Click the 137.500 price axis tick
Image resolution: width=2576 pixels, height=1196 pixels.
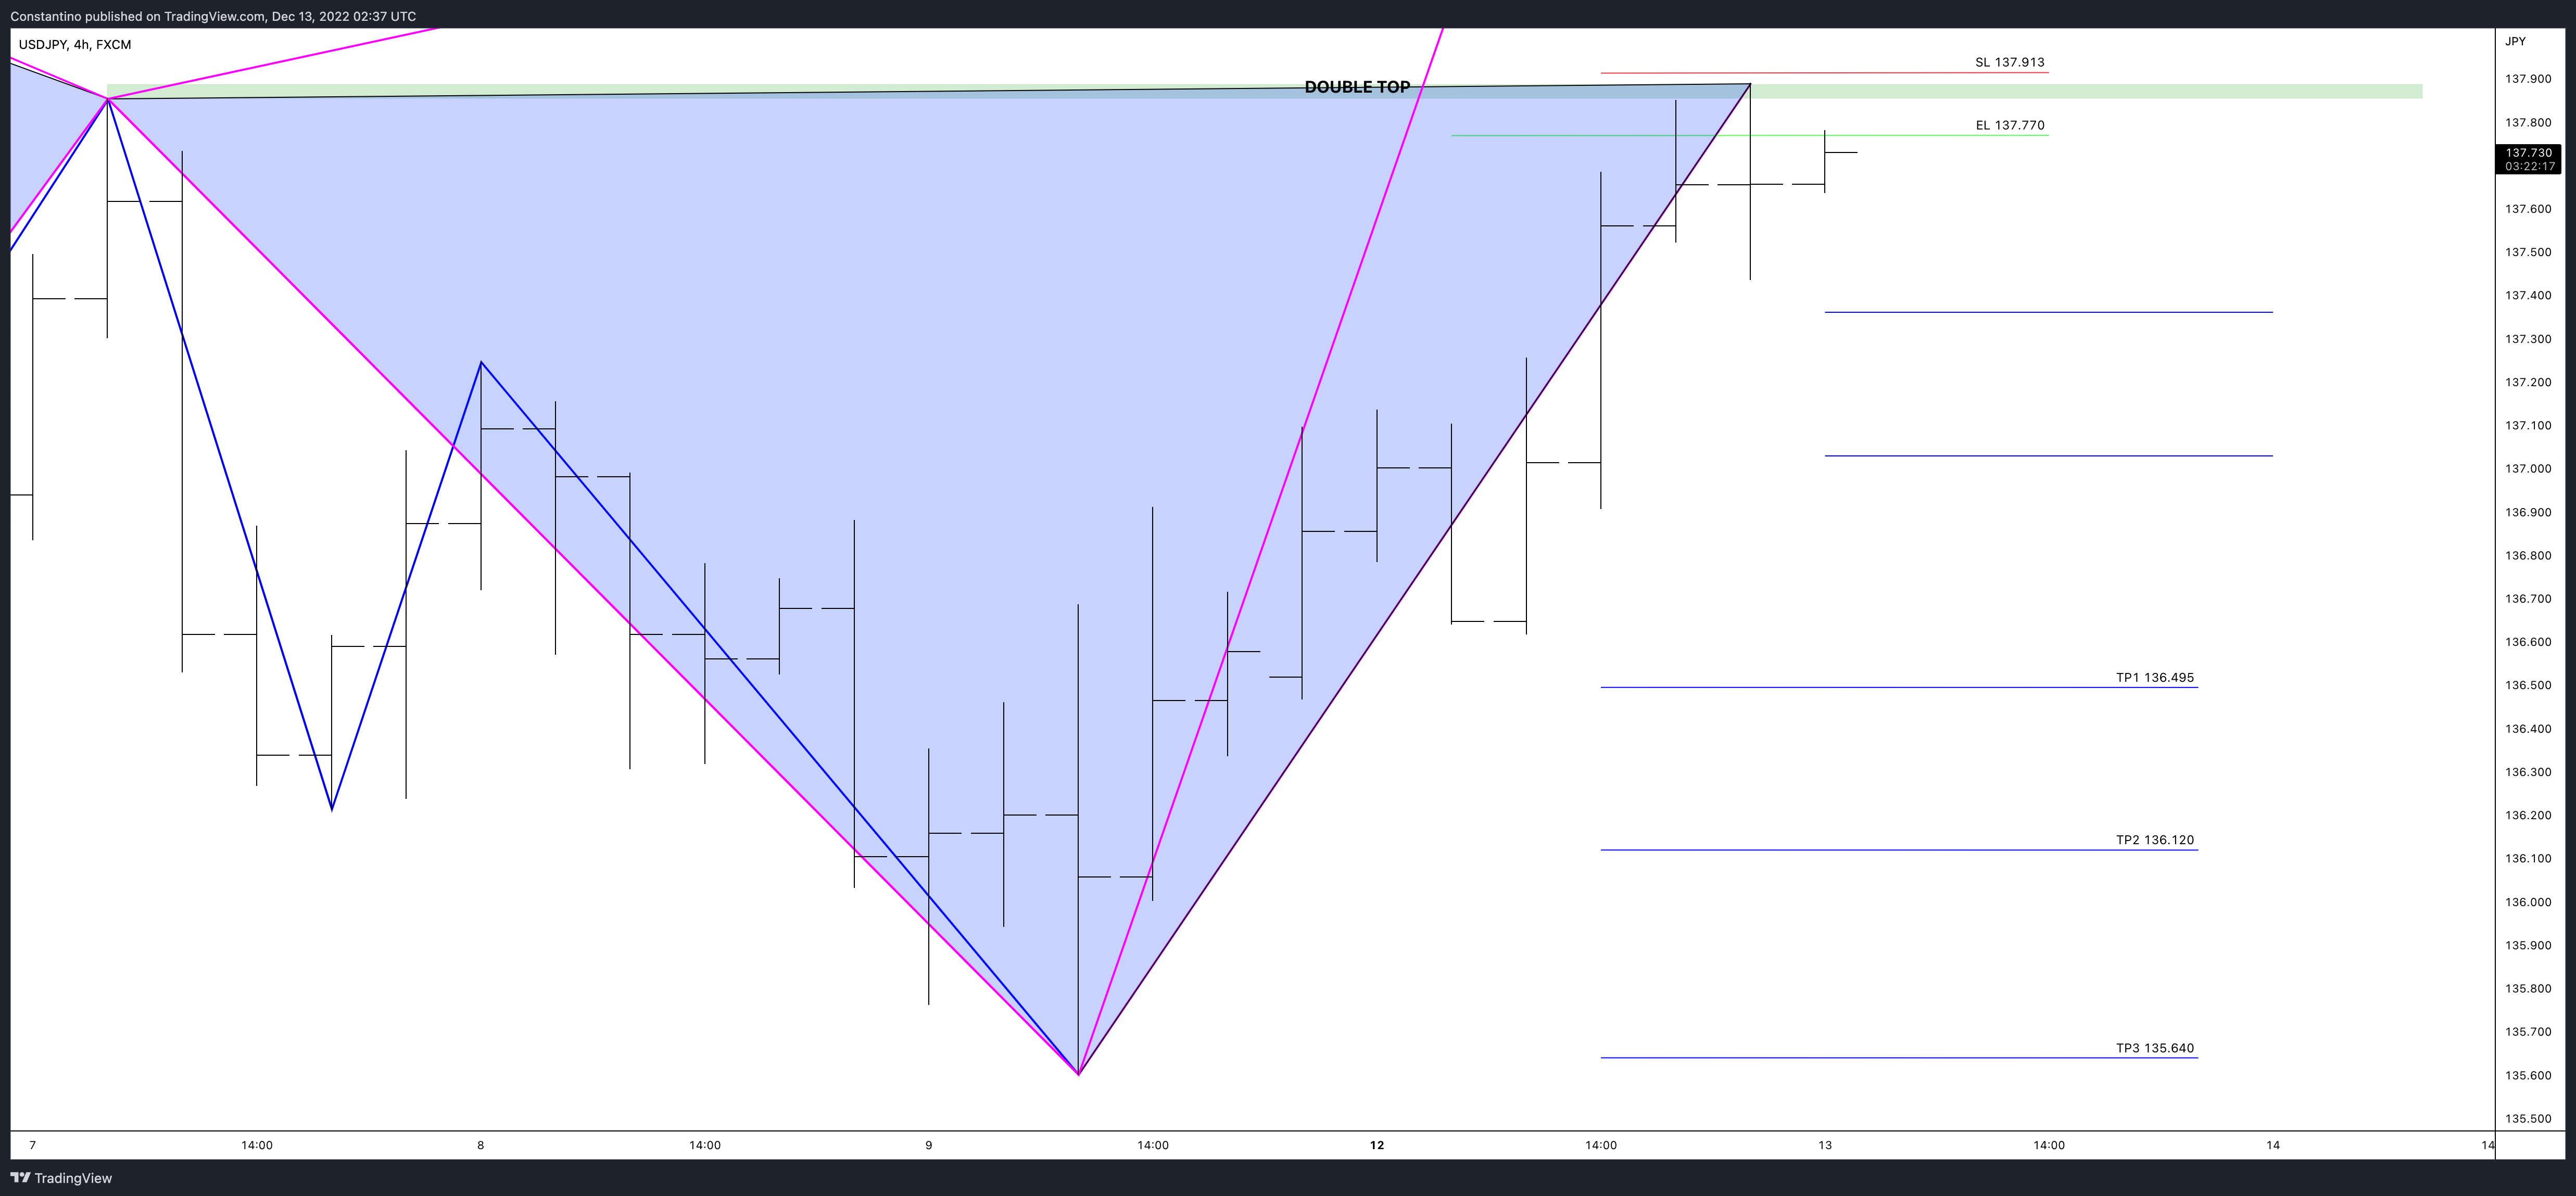click(2527, 252)
